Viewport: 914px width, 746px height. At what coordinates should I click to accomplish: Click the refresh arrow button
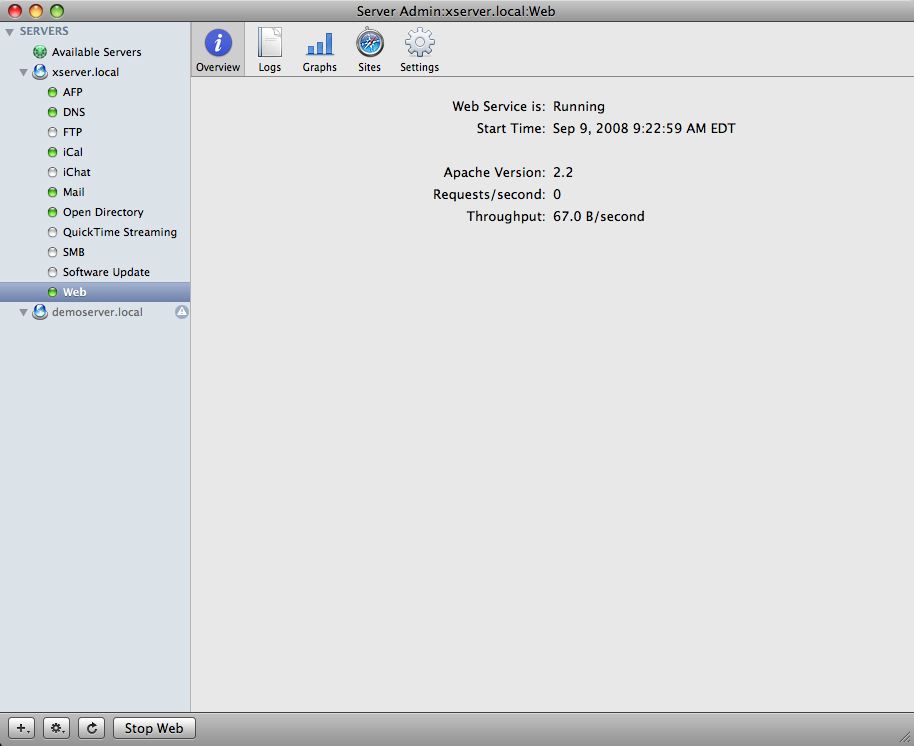coord(92,728)
